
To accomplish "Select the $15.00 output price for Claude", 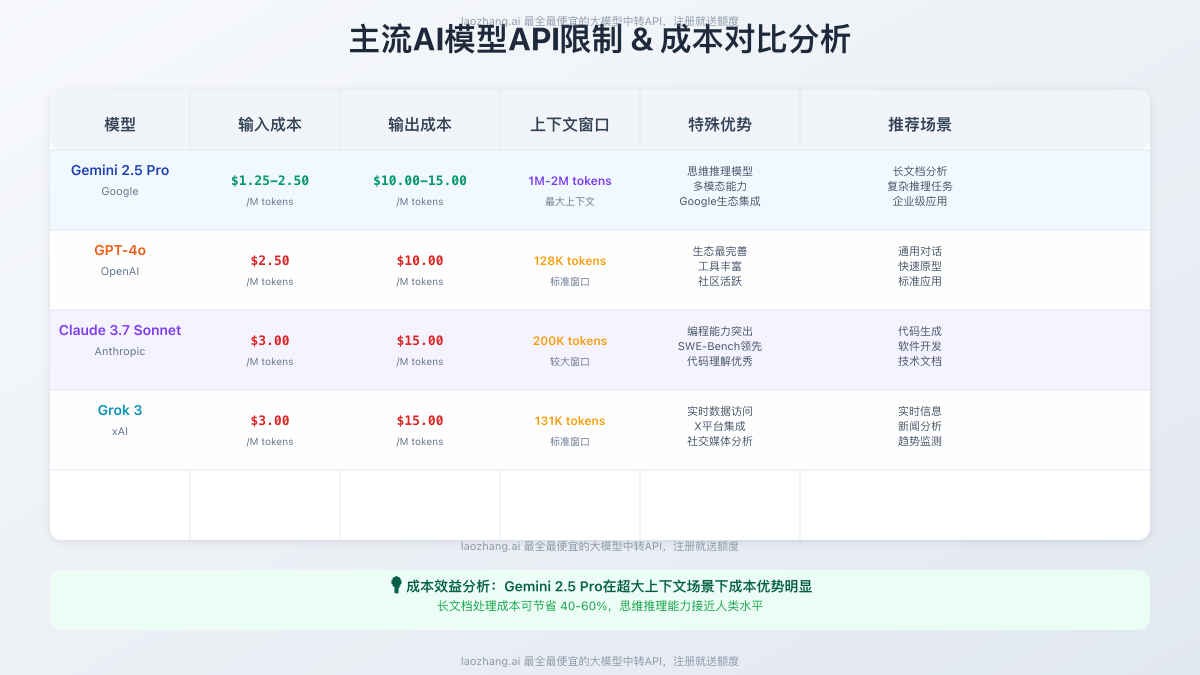I will [420, 341].
